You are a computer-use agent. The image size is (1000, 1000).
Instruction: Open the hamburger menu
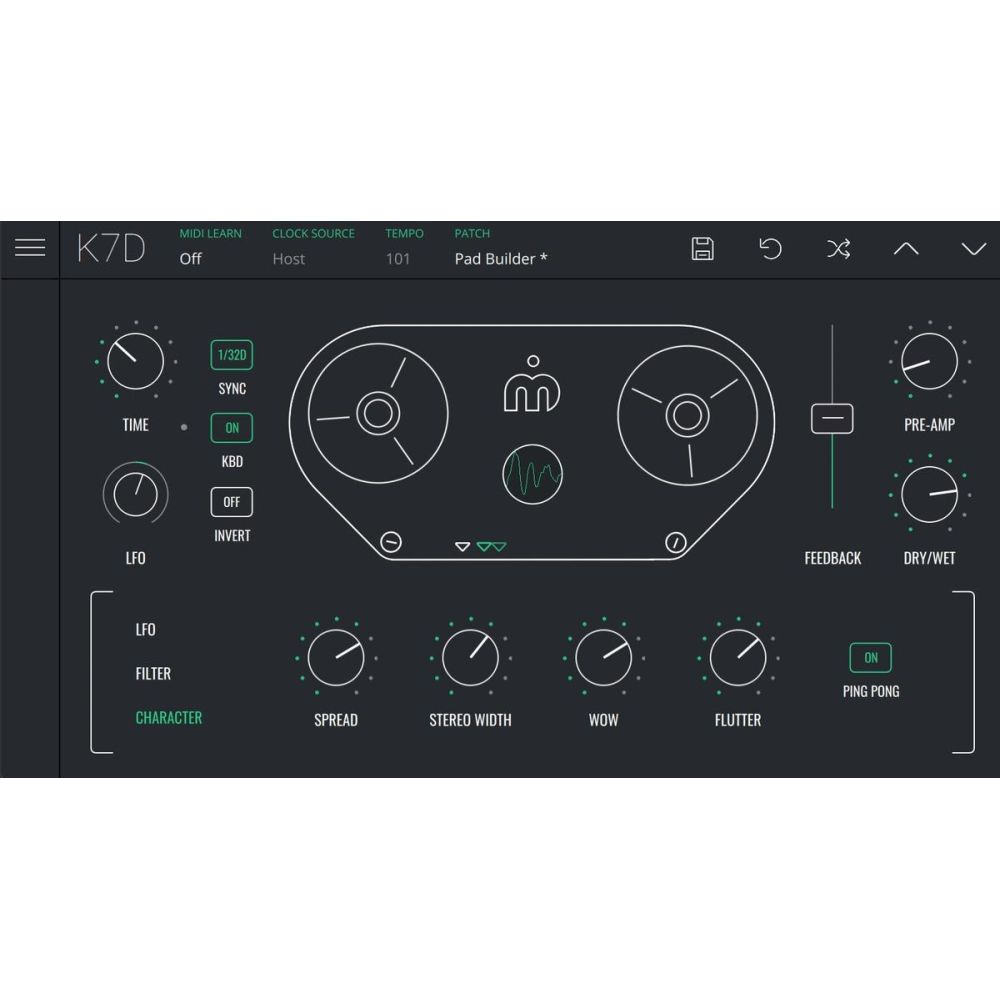coord(30,247)
